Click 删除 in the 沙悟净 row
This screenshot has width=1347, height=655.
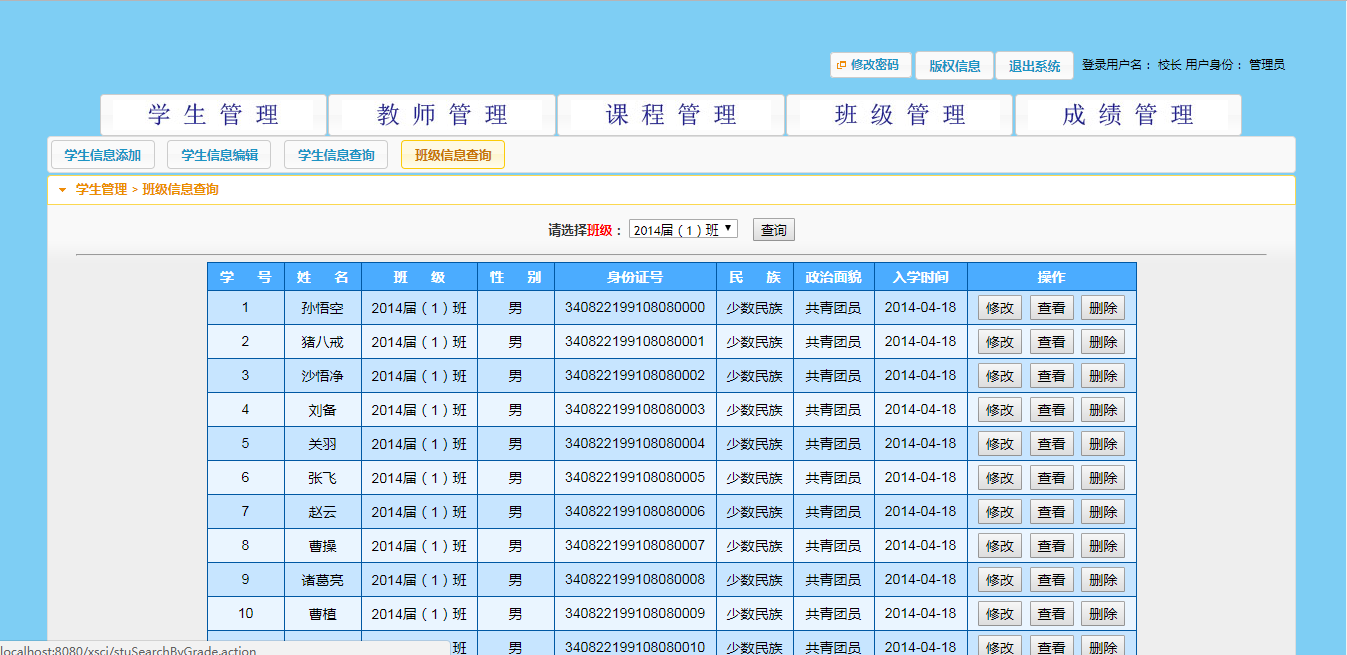(1103, 376)
